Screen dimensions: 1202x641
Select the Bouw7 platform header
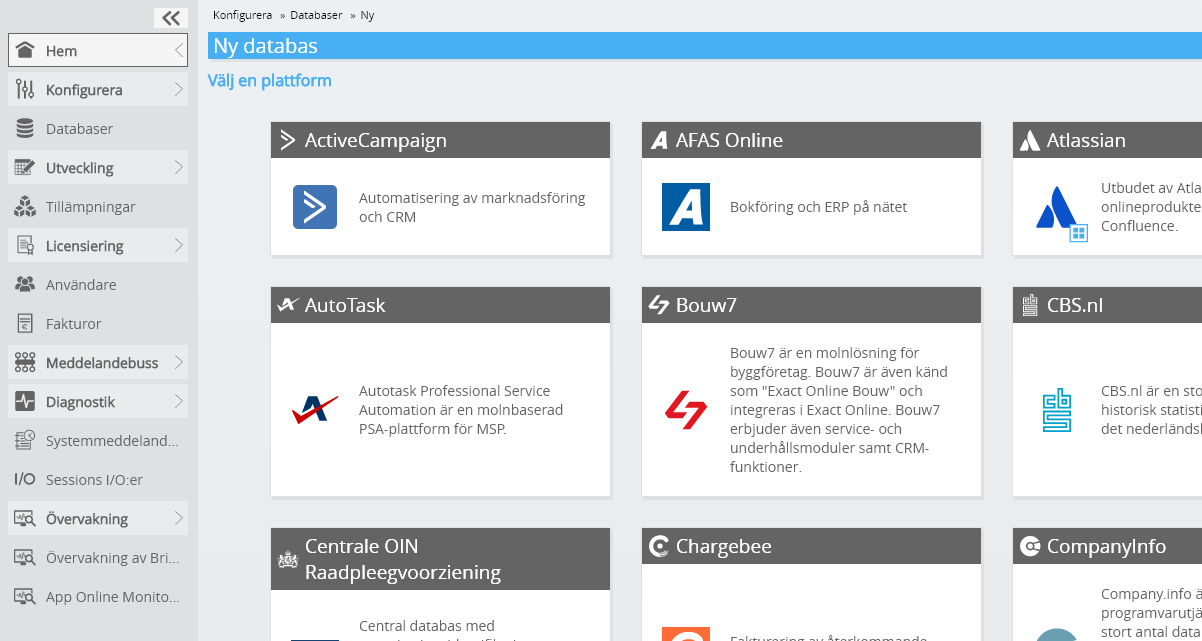(x=811, y=305)
